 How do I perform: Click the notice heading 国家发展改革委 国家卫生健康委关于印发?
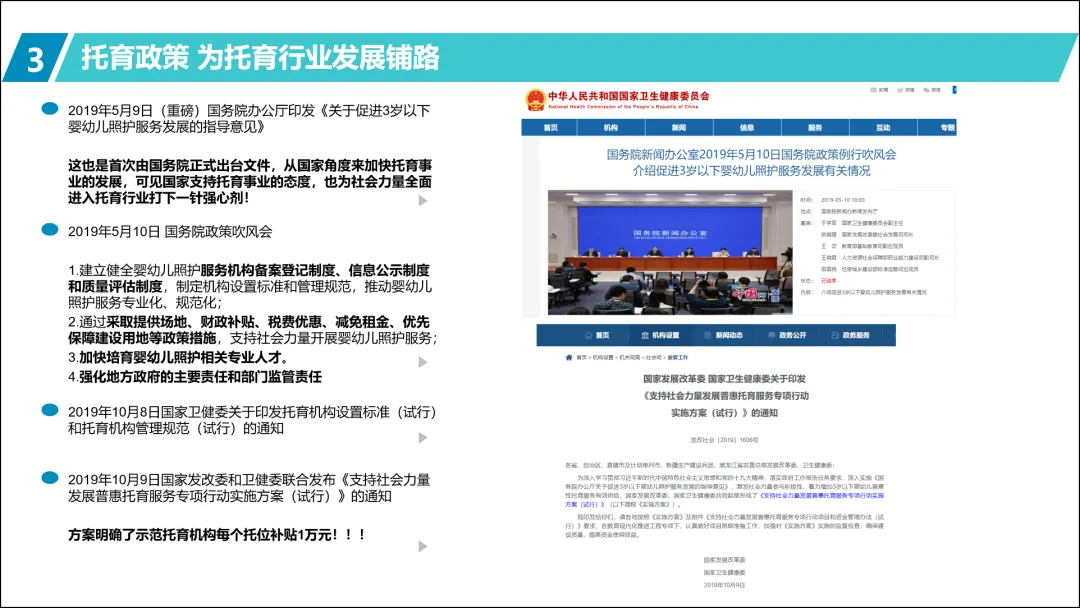pos(725,379)
